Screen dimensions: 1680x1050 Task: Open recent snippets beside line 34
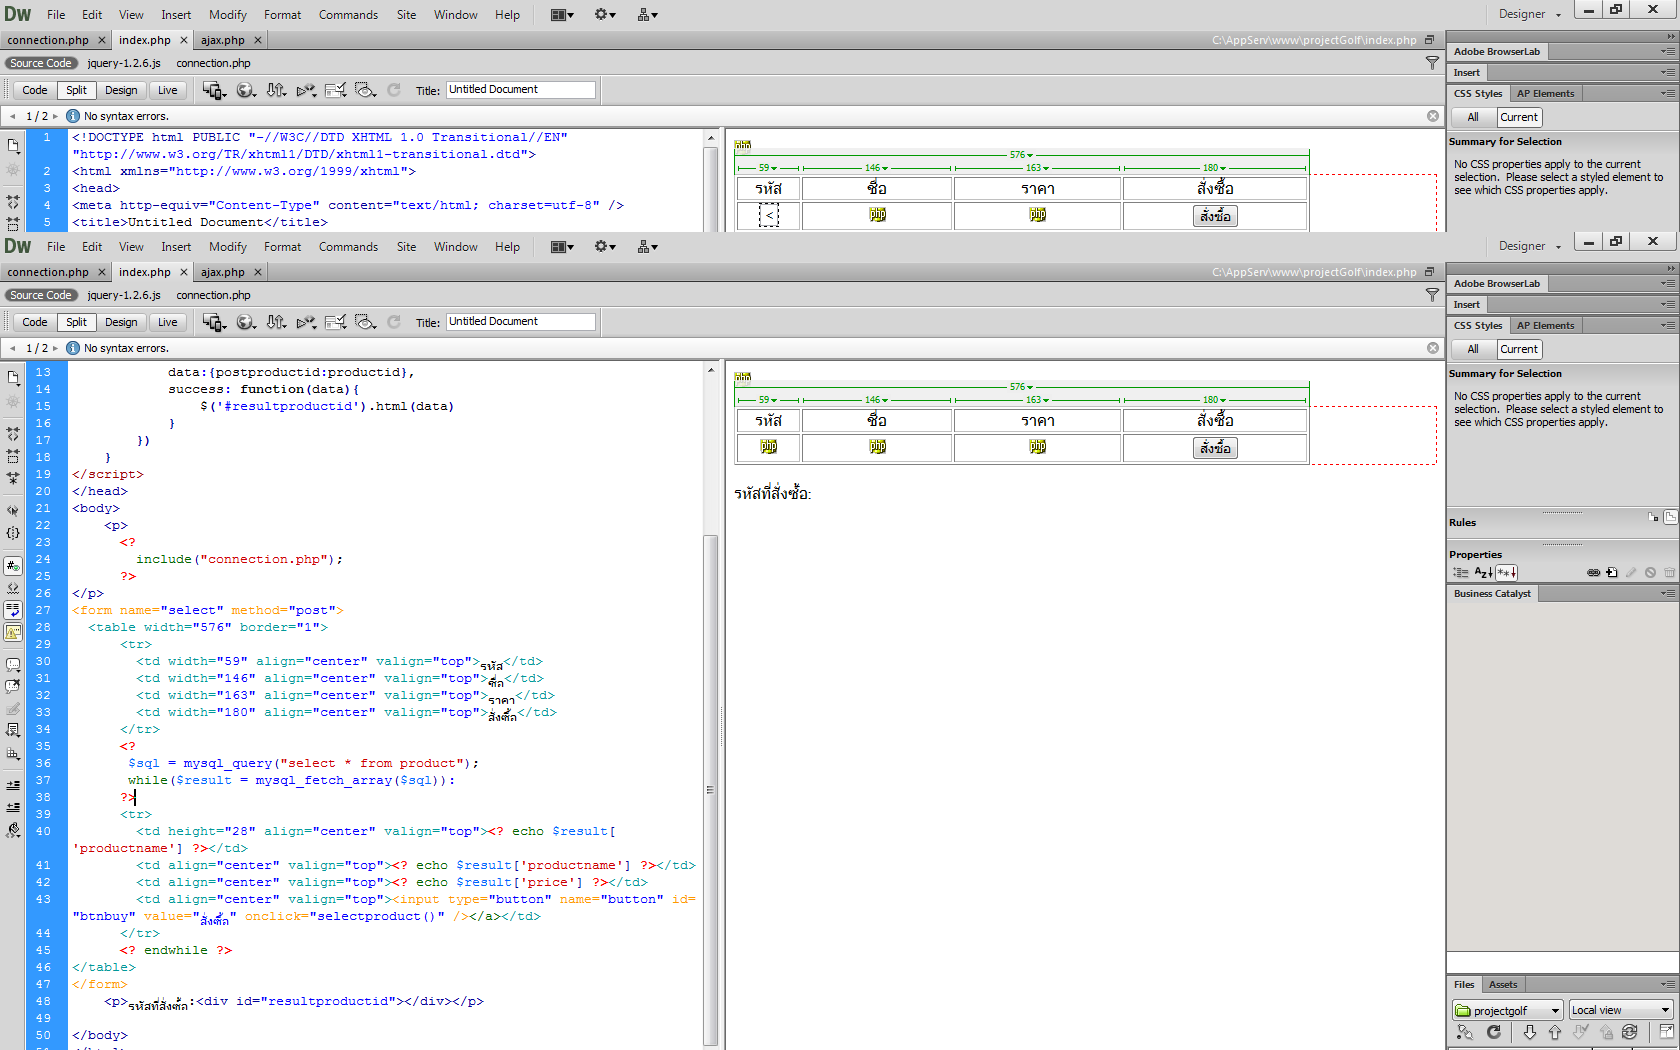click(13, 730)
